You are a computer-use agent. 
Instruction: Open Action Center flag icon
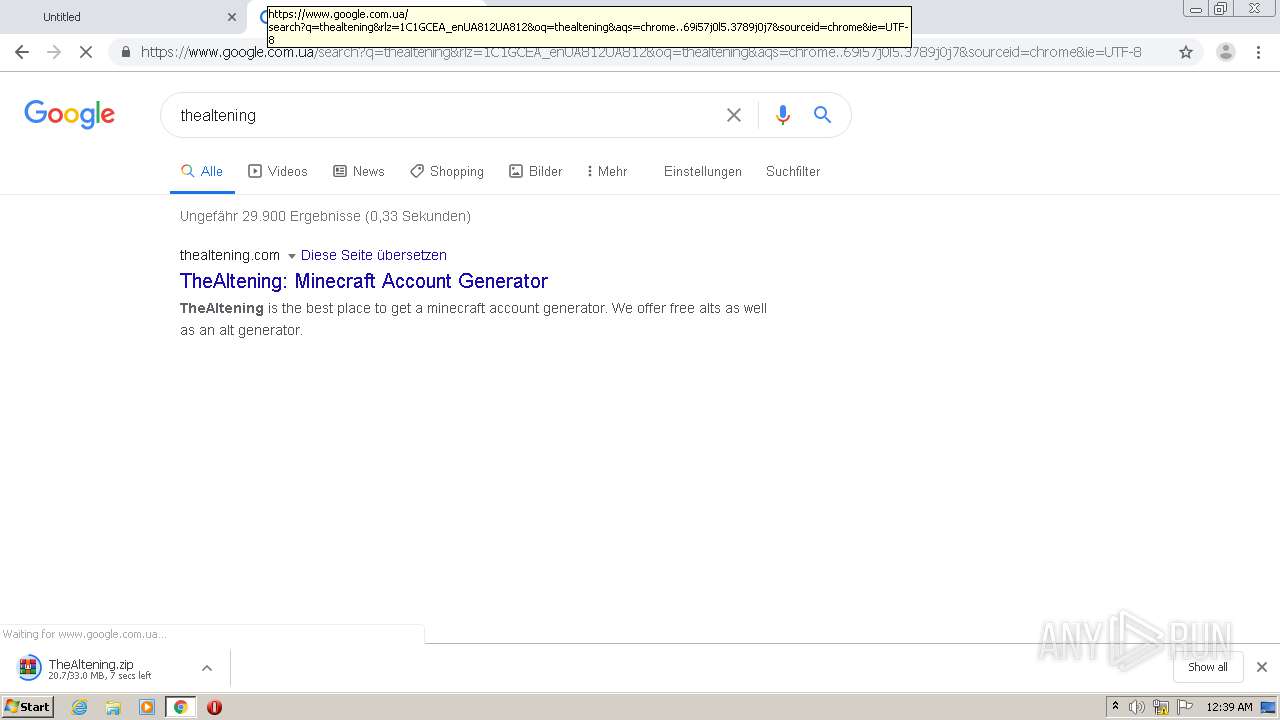[x=1185, y=707]
